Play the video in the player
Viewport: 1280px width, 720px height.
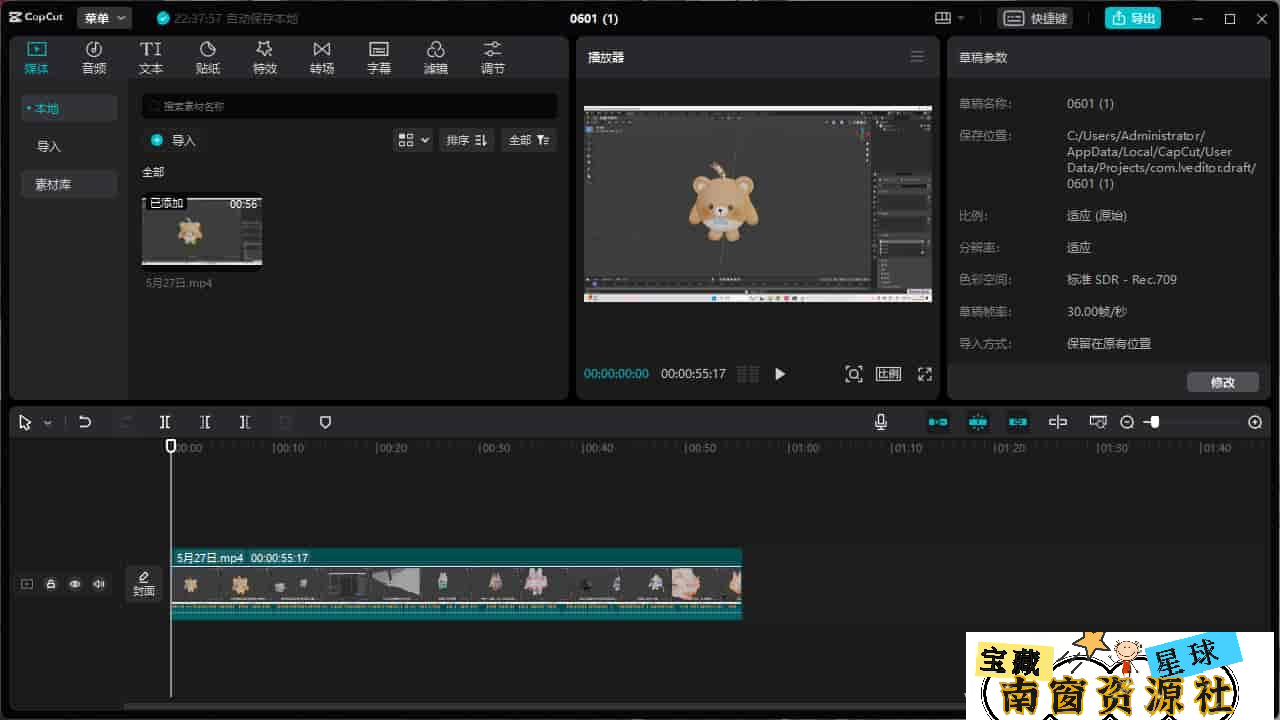pos(780,374)
